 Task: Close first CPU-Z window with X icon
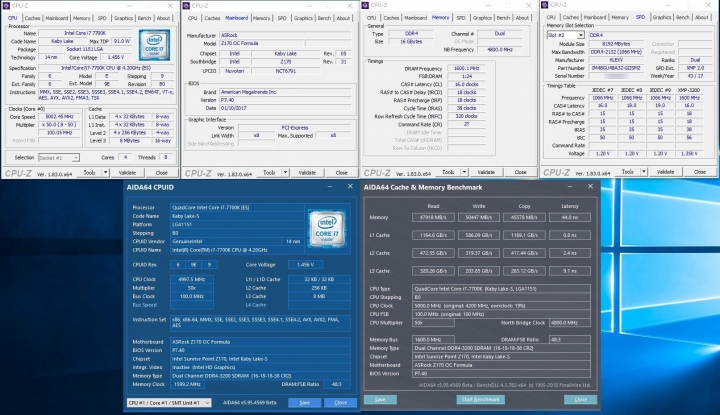point(170,6)
